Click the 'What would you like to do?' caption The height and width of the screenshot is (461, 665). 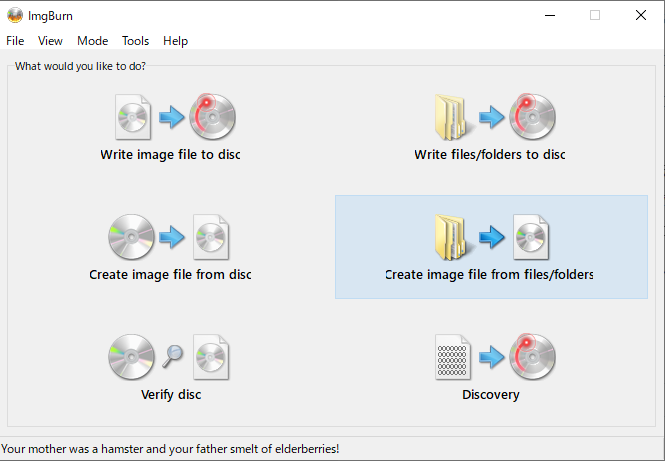click(x=80, y=66)
